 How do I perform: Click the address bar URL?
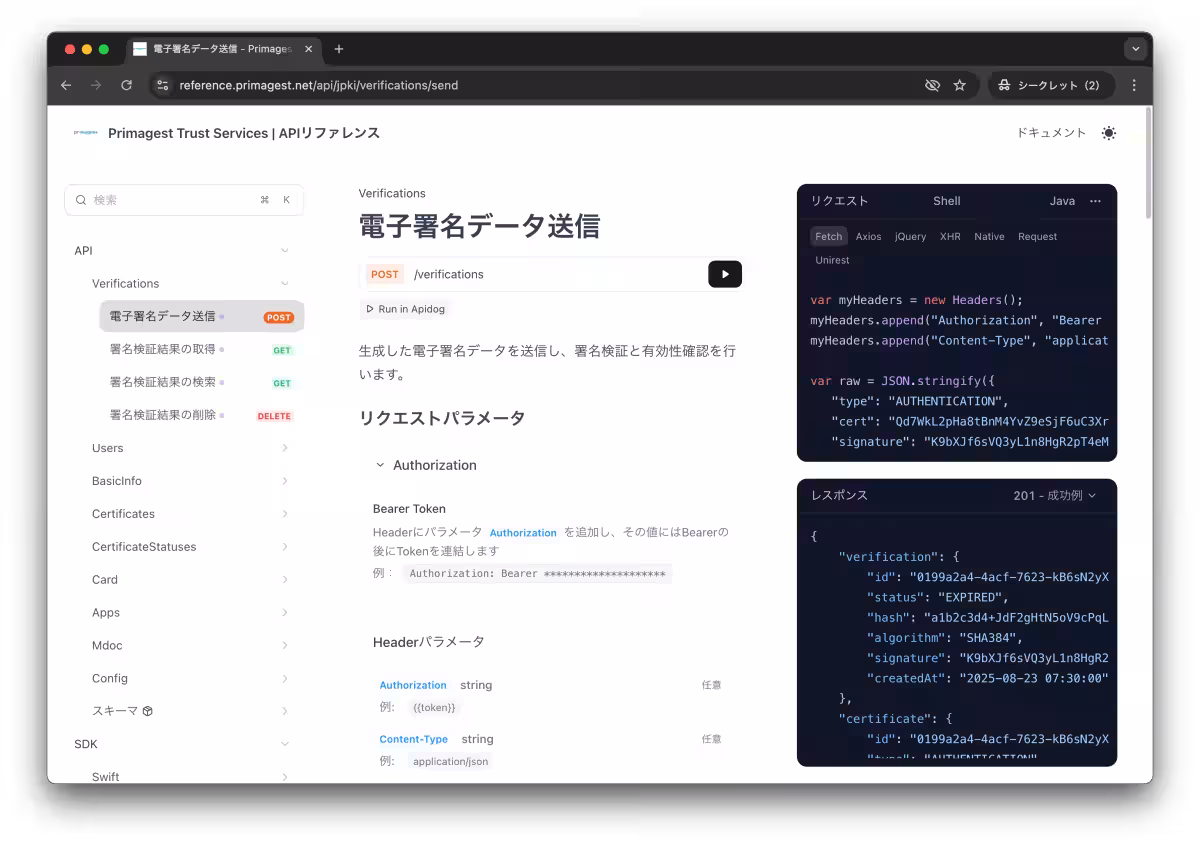coord(318,85)
